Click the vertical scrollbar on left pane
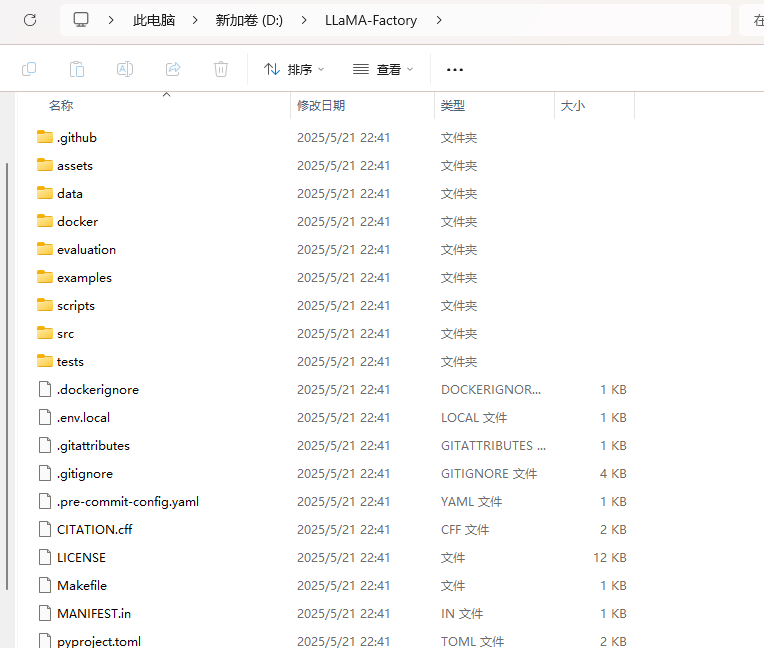 click(7, 376)
